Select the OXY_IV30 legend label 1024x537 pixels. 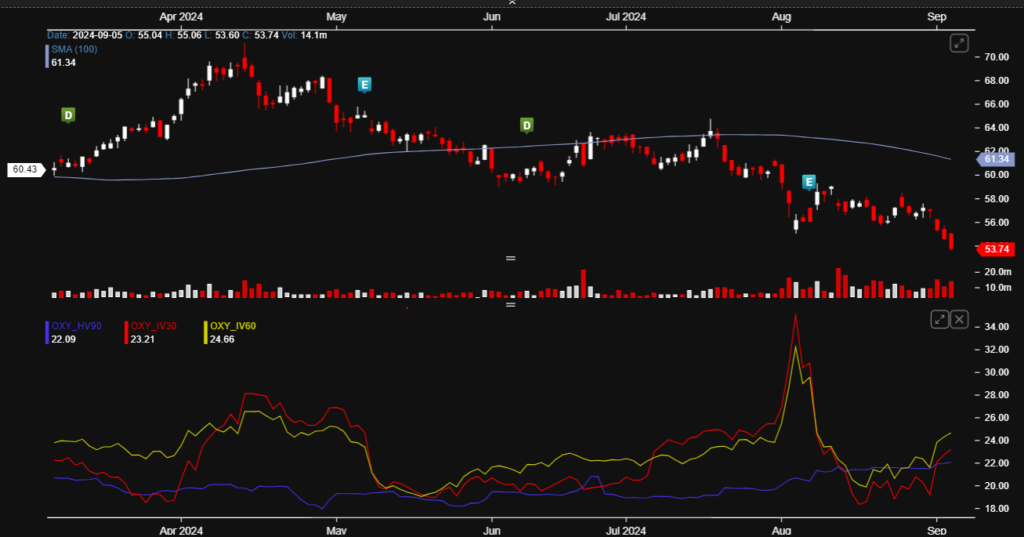coord(153,326)
